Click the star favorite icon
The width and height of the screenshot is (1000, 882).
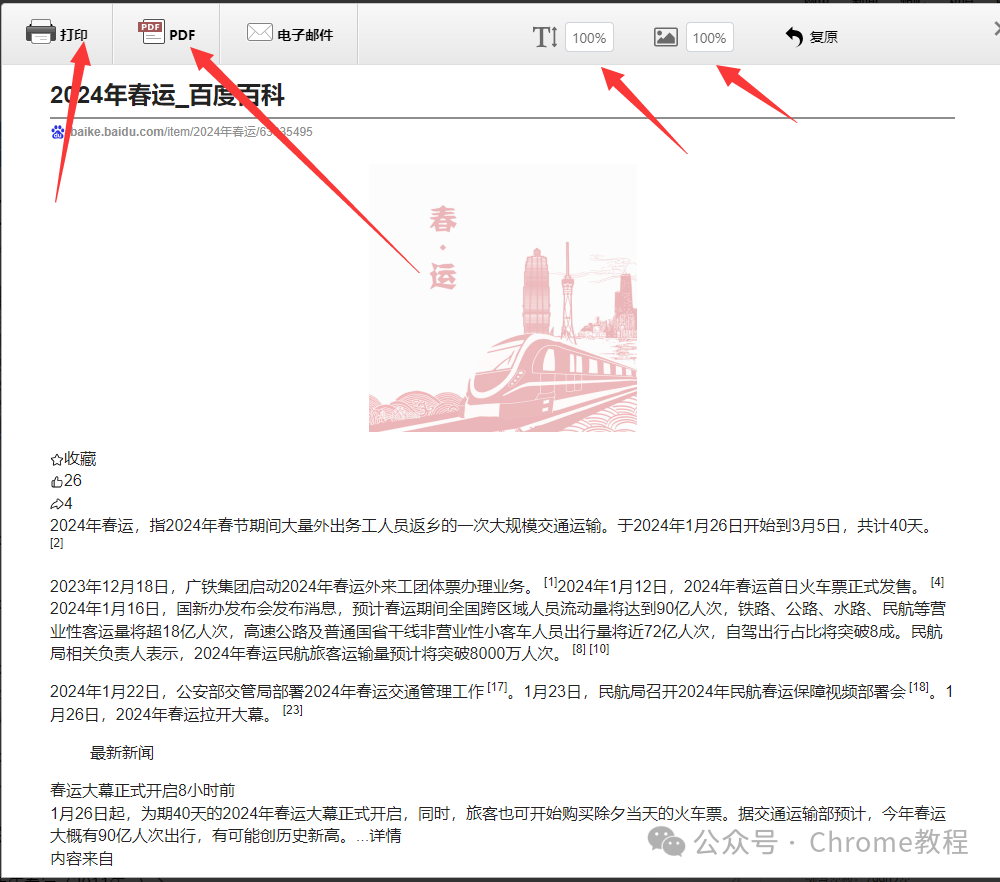coord(57,459)
